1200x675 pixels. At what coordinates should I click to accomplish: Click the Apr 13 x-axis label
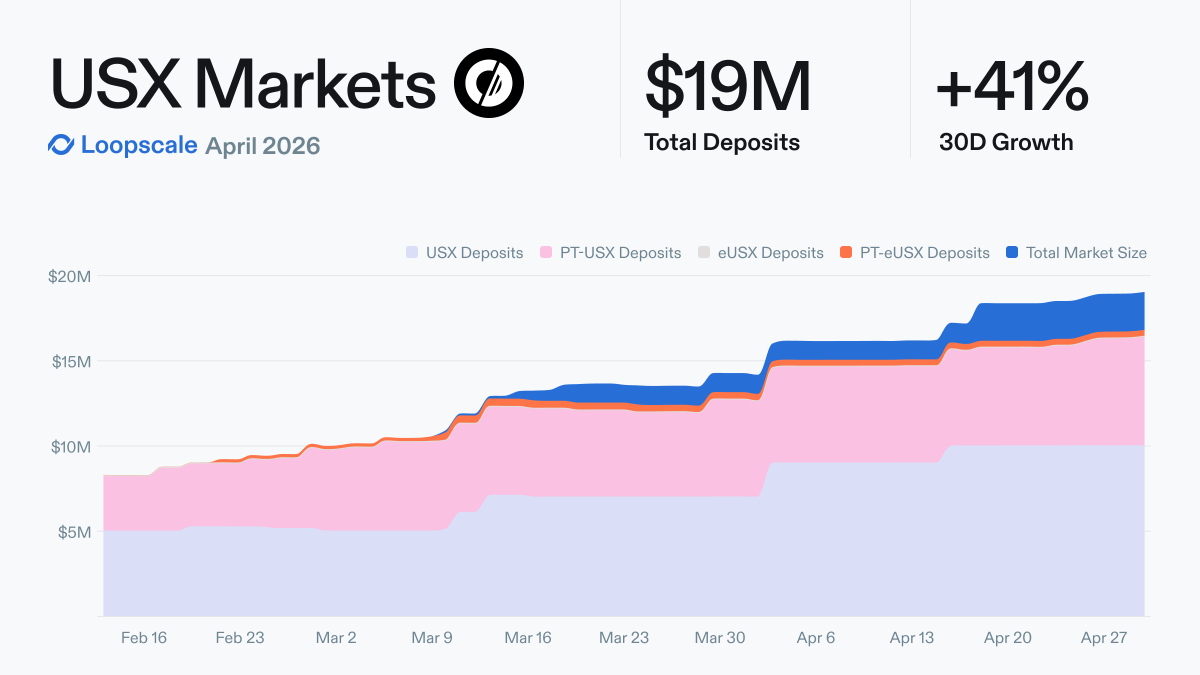(x=912, y=637)
